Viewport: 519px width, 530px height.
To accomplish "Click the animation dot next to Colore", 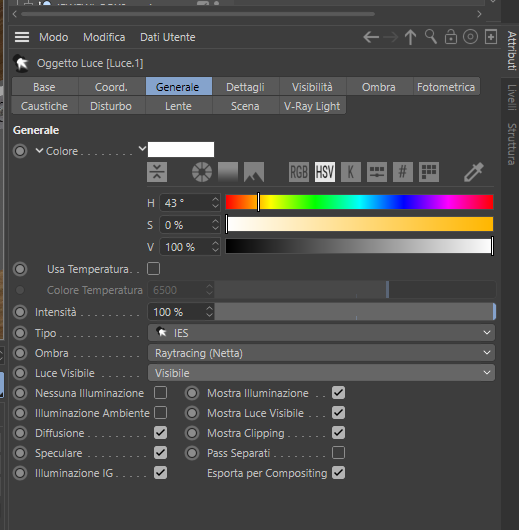I will (x=20, y=151).
